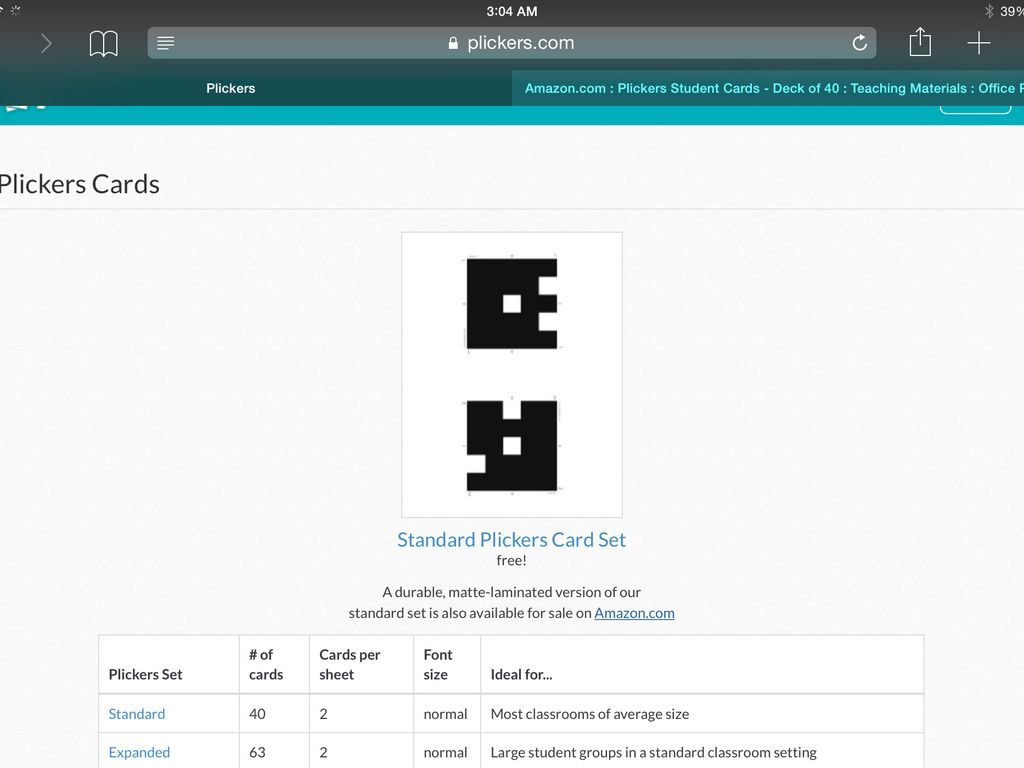The height and width of the screenshot is (768, 1024).
Task: Tap the Safari forward arrow
Action: pyautogui.click(x=46, y=43)
